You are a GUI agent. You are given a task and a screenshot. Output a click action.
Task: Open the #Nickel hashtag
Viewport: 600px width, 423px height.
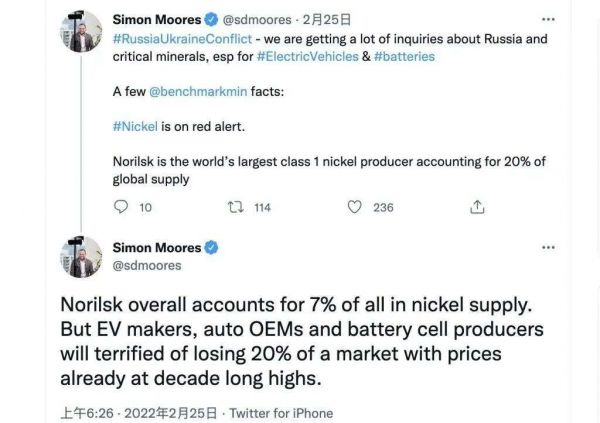[x=136, y=126]
